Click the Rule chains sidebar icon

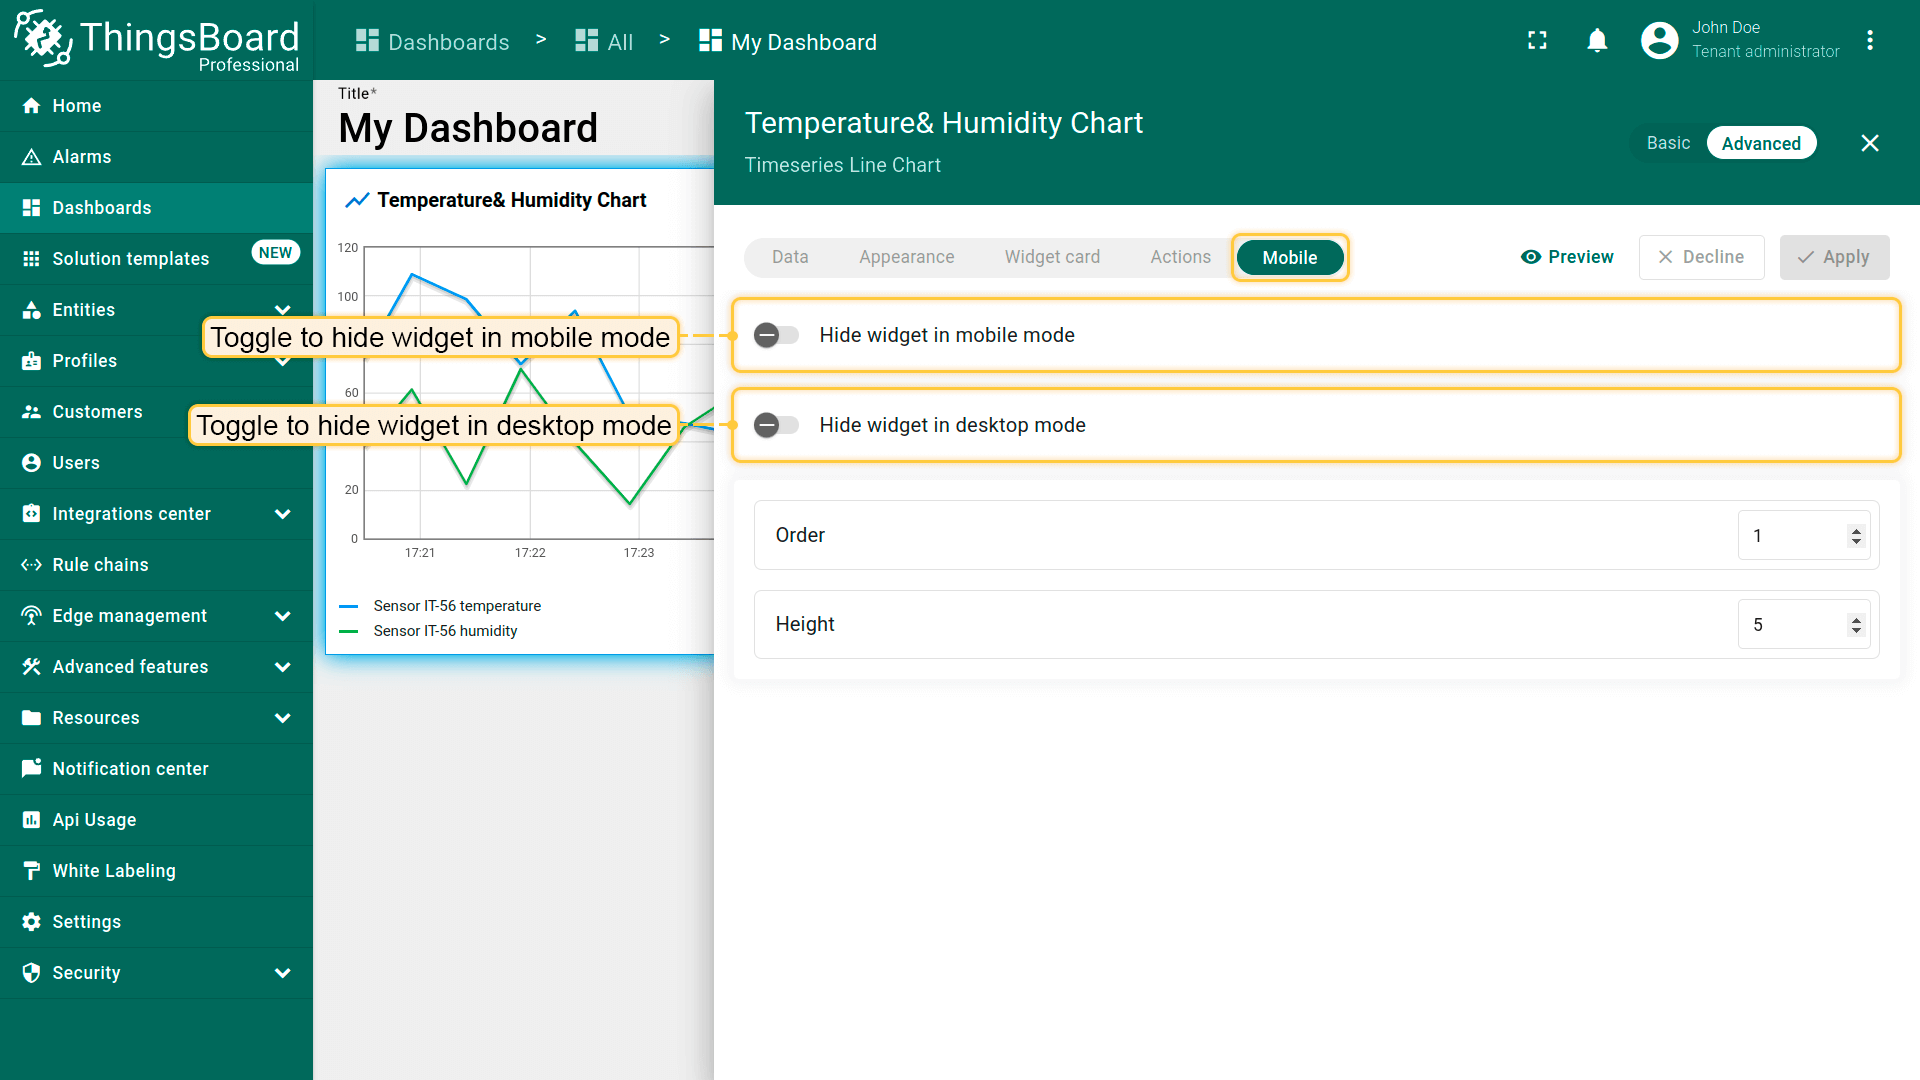click(31, 565)
